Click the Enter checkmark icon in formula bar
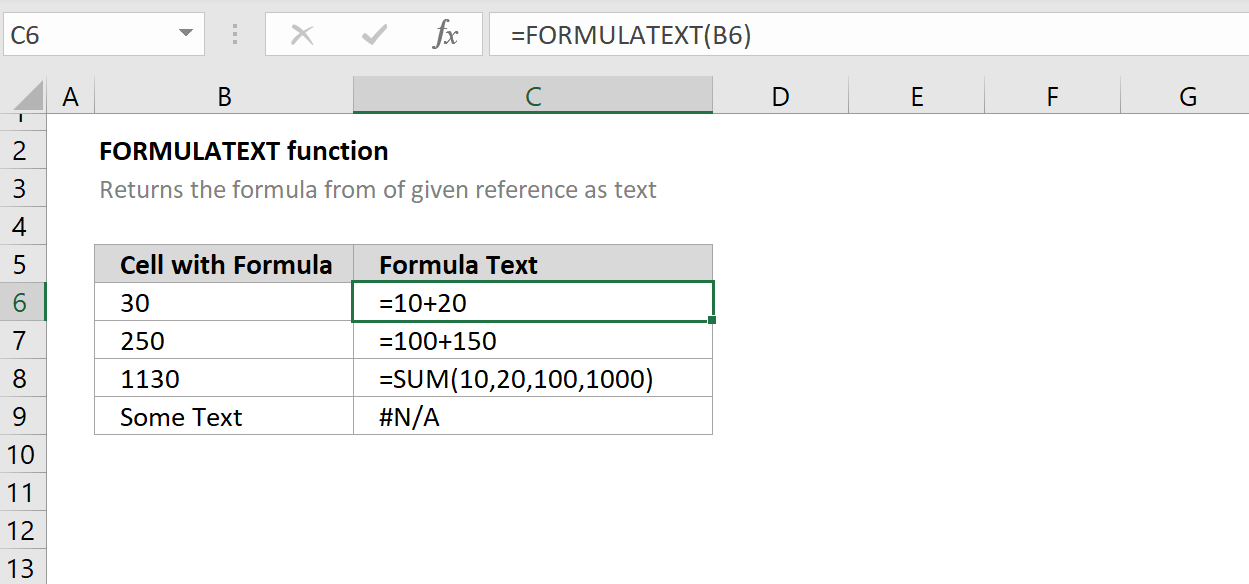1249x584 pixels. pos(372,33)
